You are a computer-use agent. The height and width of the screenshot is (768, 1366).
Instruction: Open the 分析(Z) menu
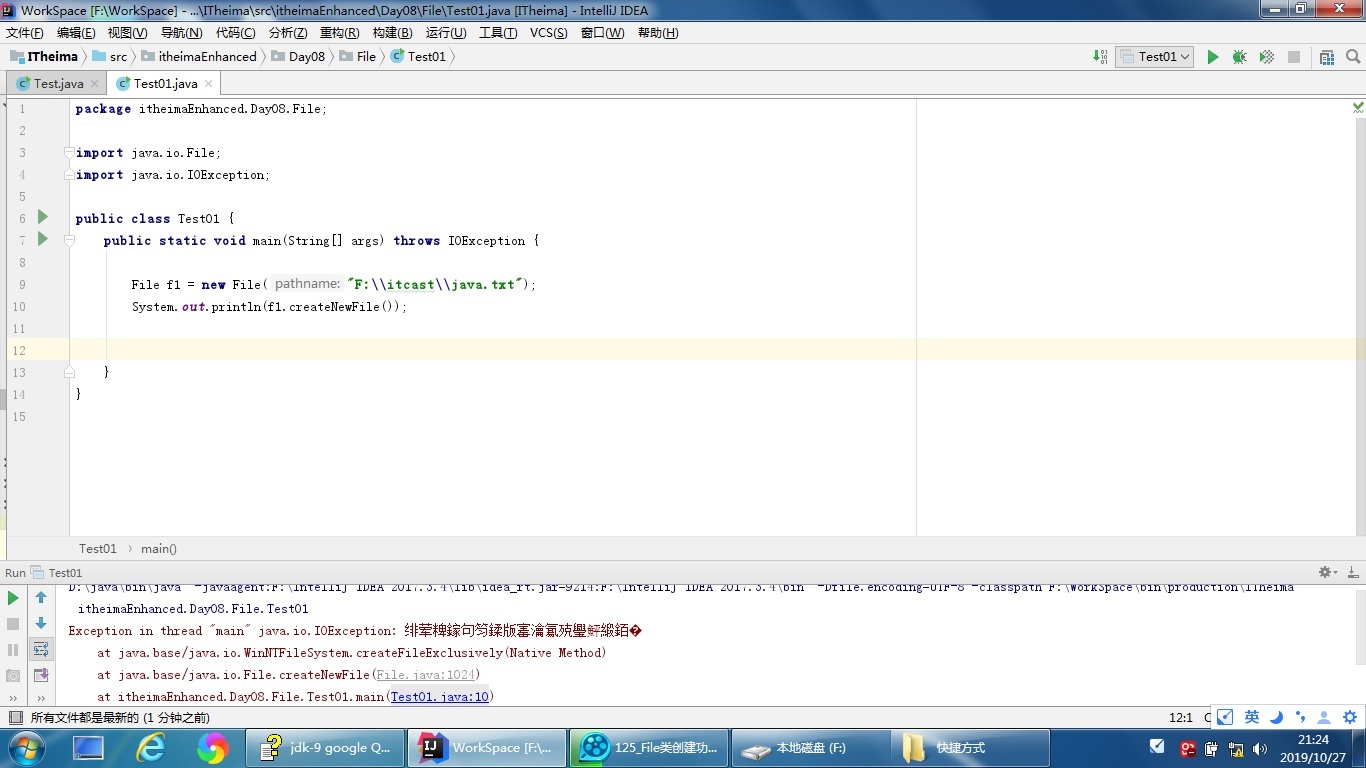pos(288,33)
